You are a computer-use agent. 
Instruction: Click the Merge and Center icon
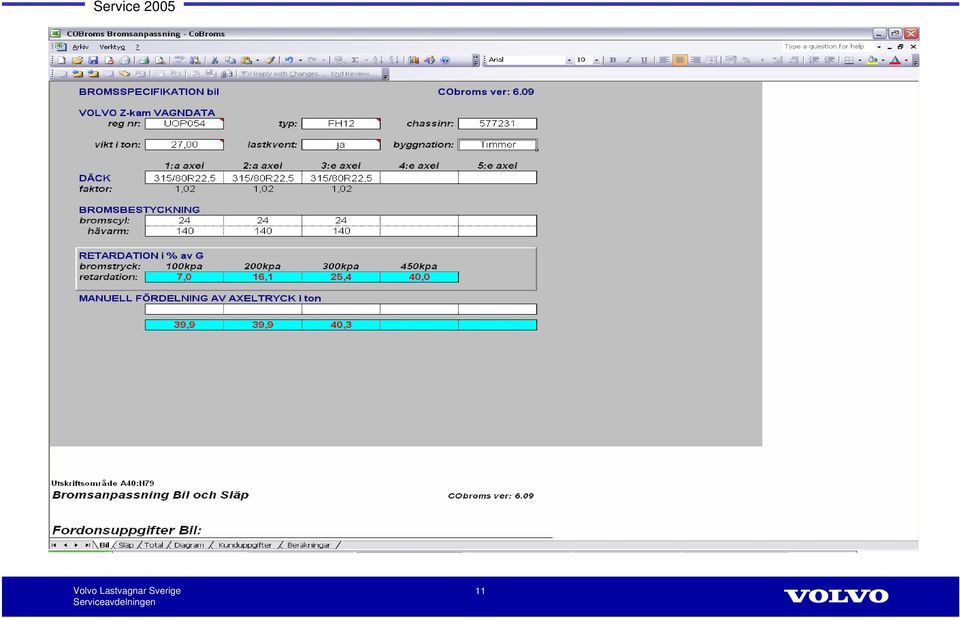711,60
